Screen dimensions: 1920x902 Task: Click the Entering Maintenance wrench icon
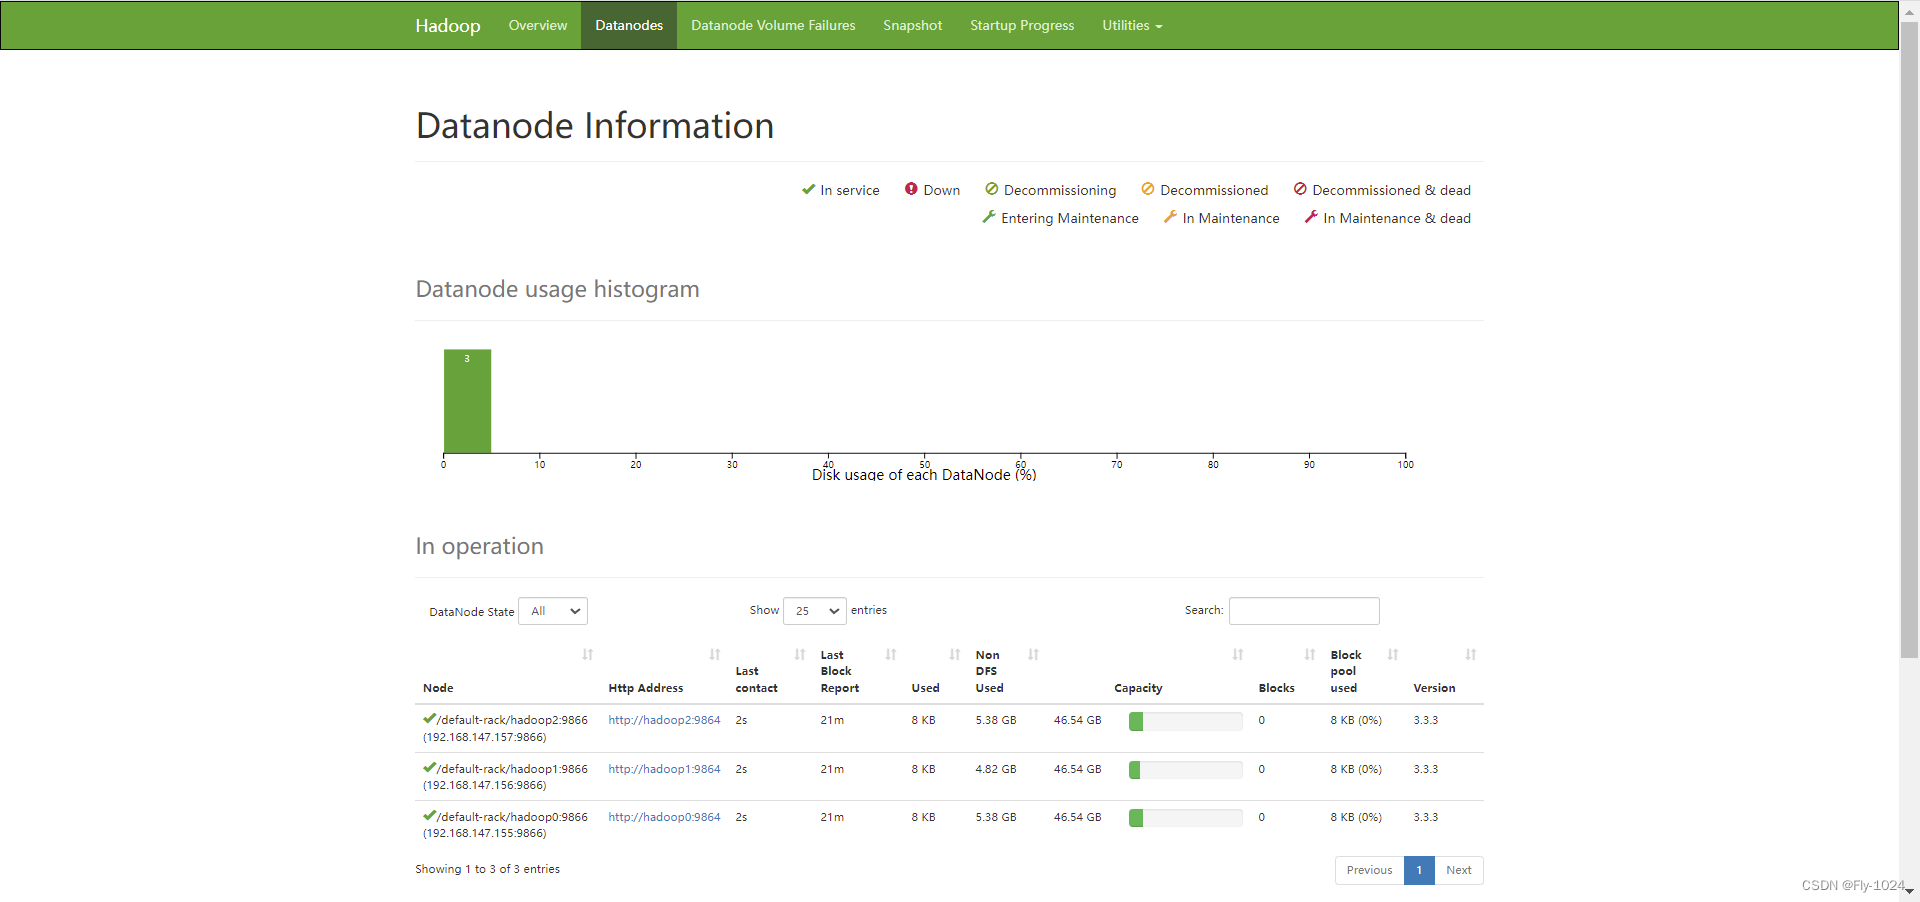(989, 217)
